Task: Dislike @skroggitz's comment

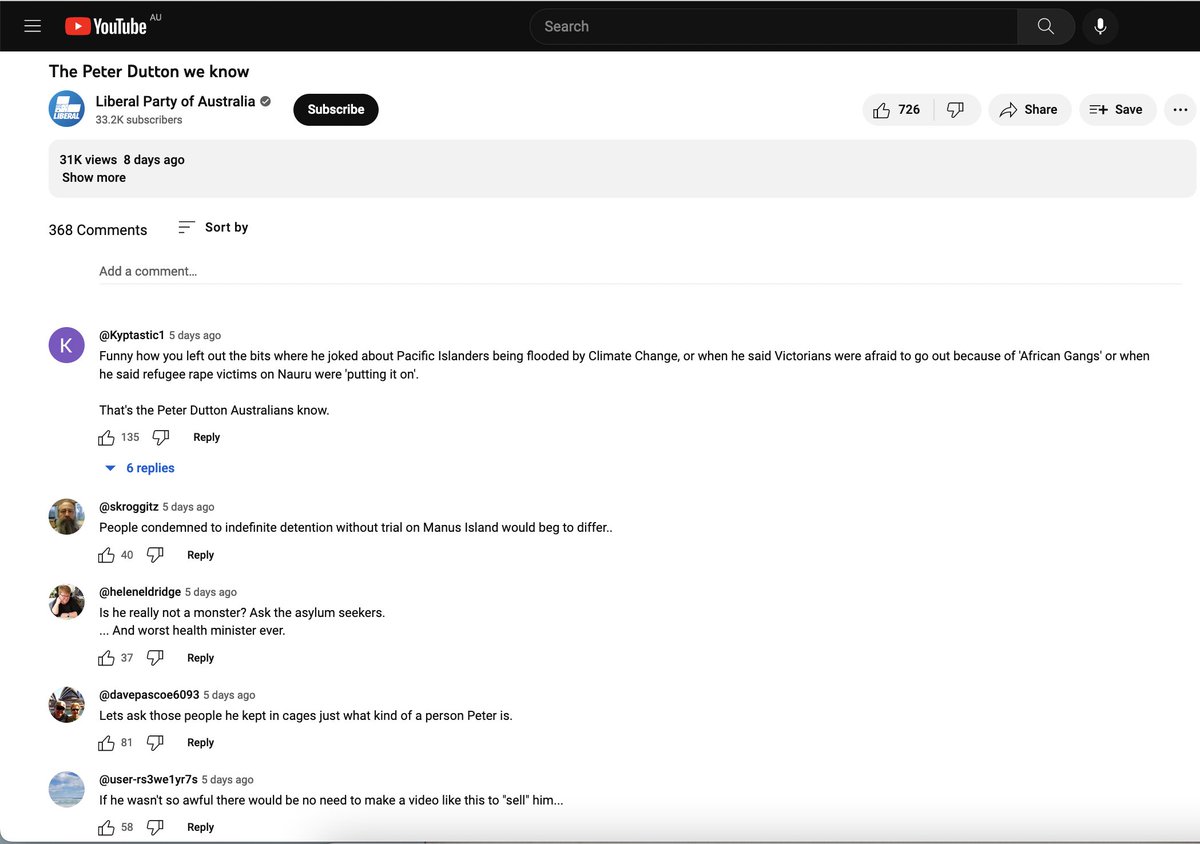Action: pyautogui.click(x=155, y=555)
